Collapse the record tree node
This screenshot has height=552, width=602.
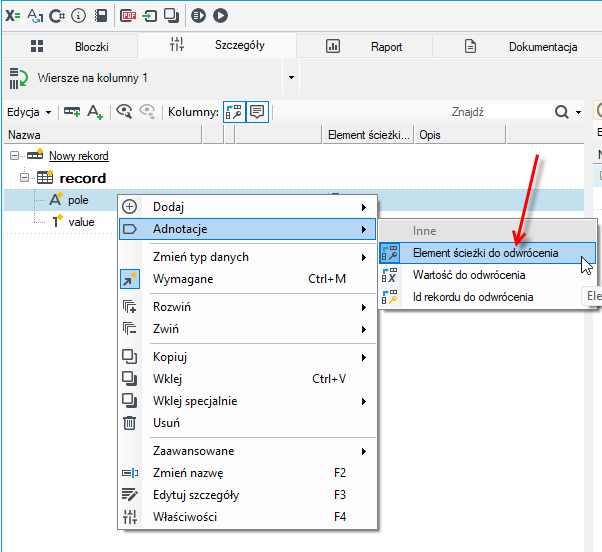tap(24, 178)
